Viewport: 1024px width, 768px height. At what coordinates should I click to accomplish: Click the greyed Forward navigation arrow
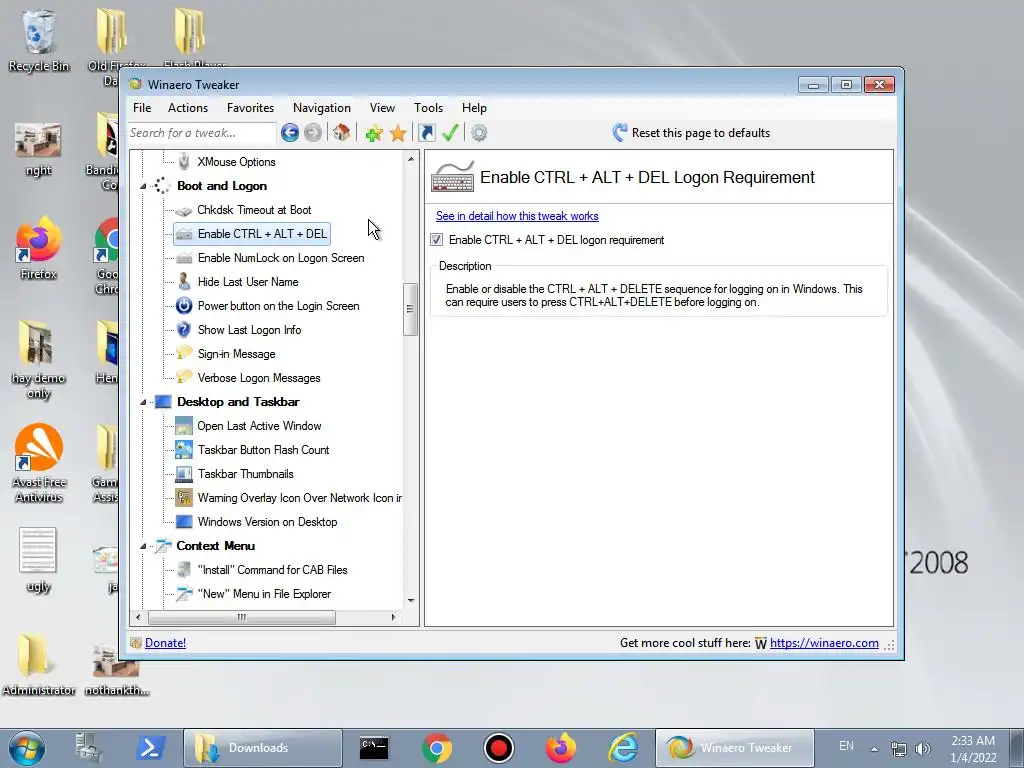tap(313, 133)
